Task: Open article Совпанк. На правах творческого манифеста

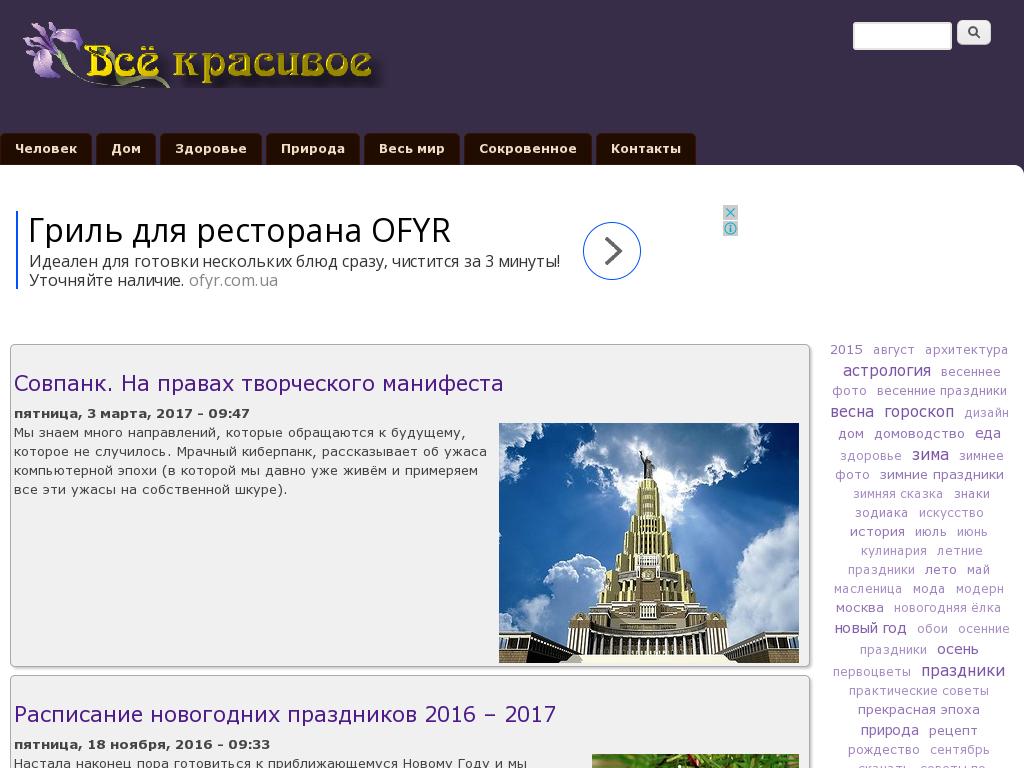Action: 259,383
